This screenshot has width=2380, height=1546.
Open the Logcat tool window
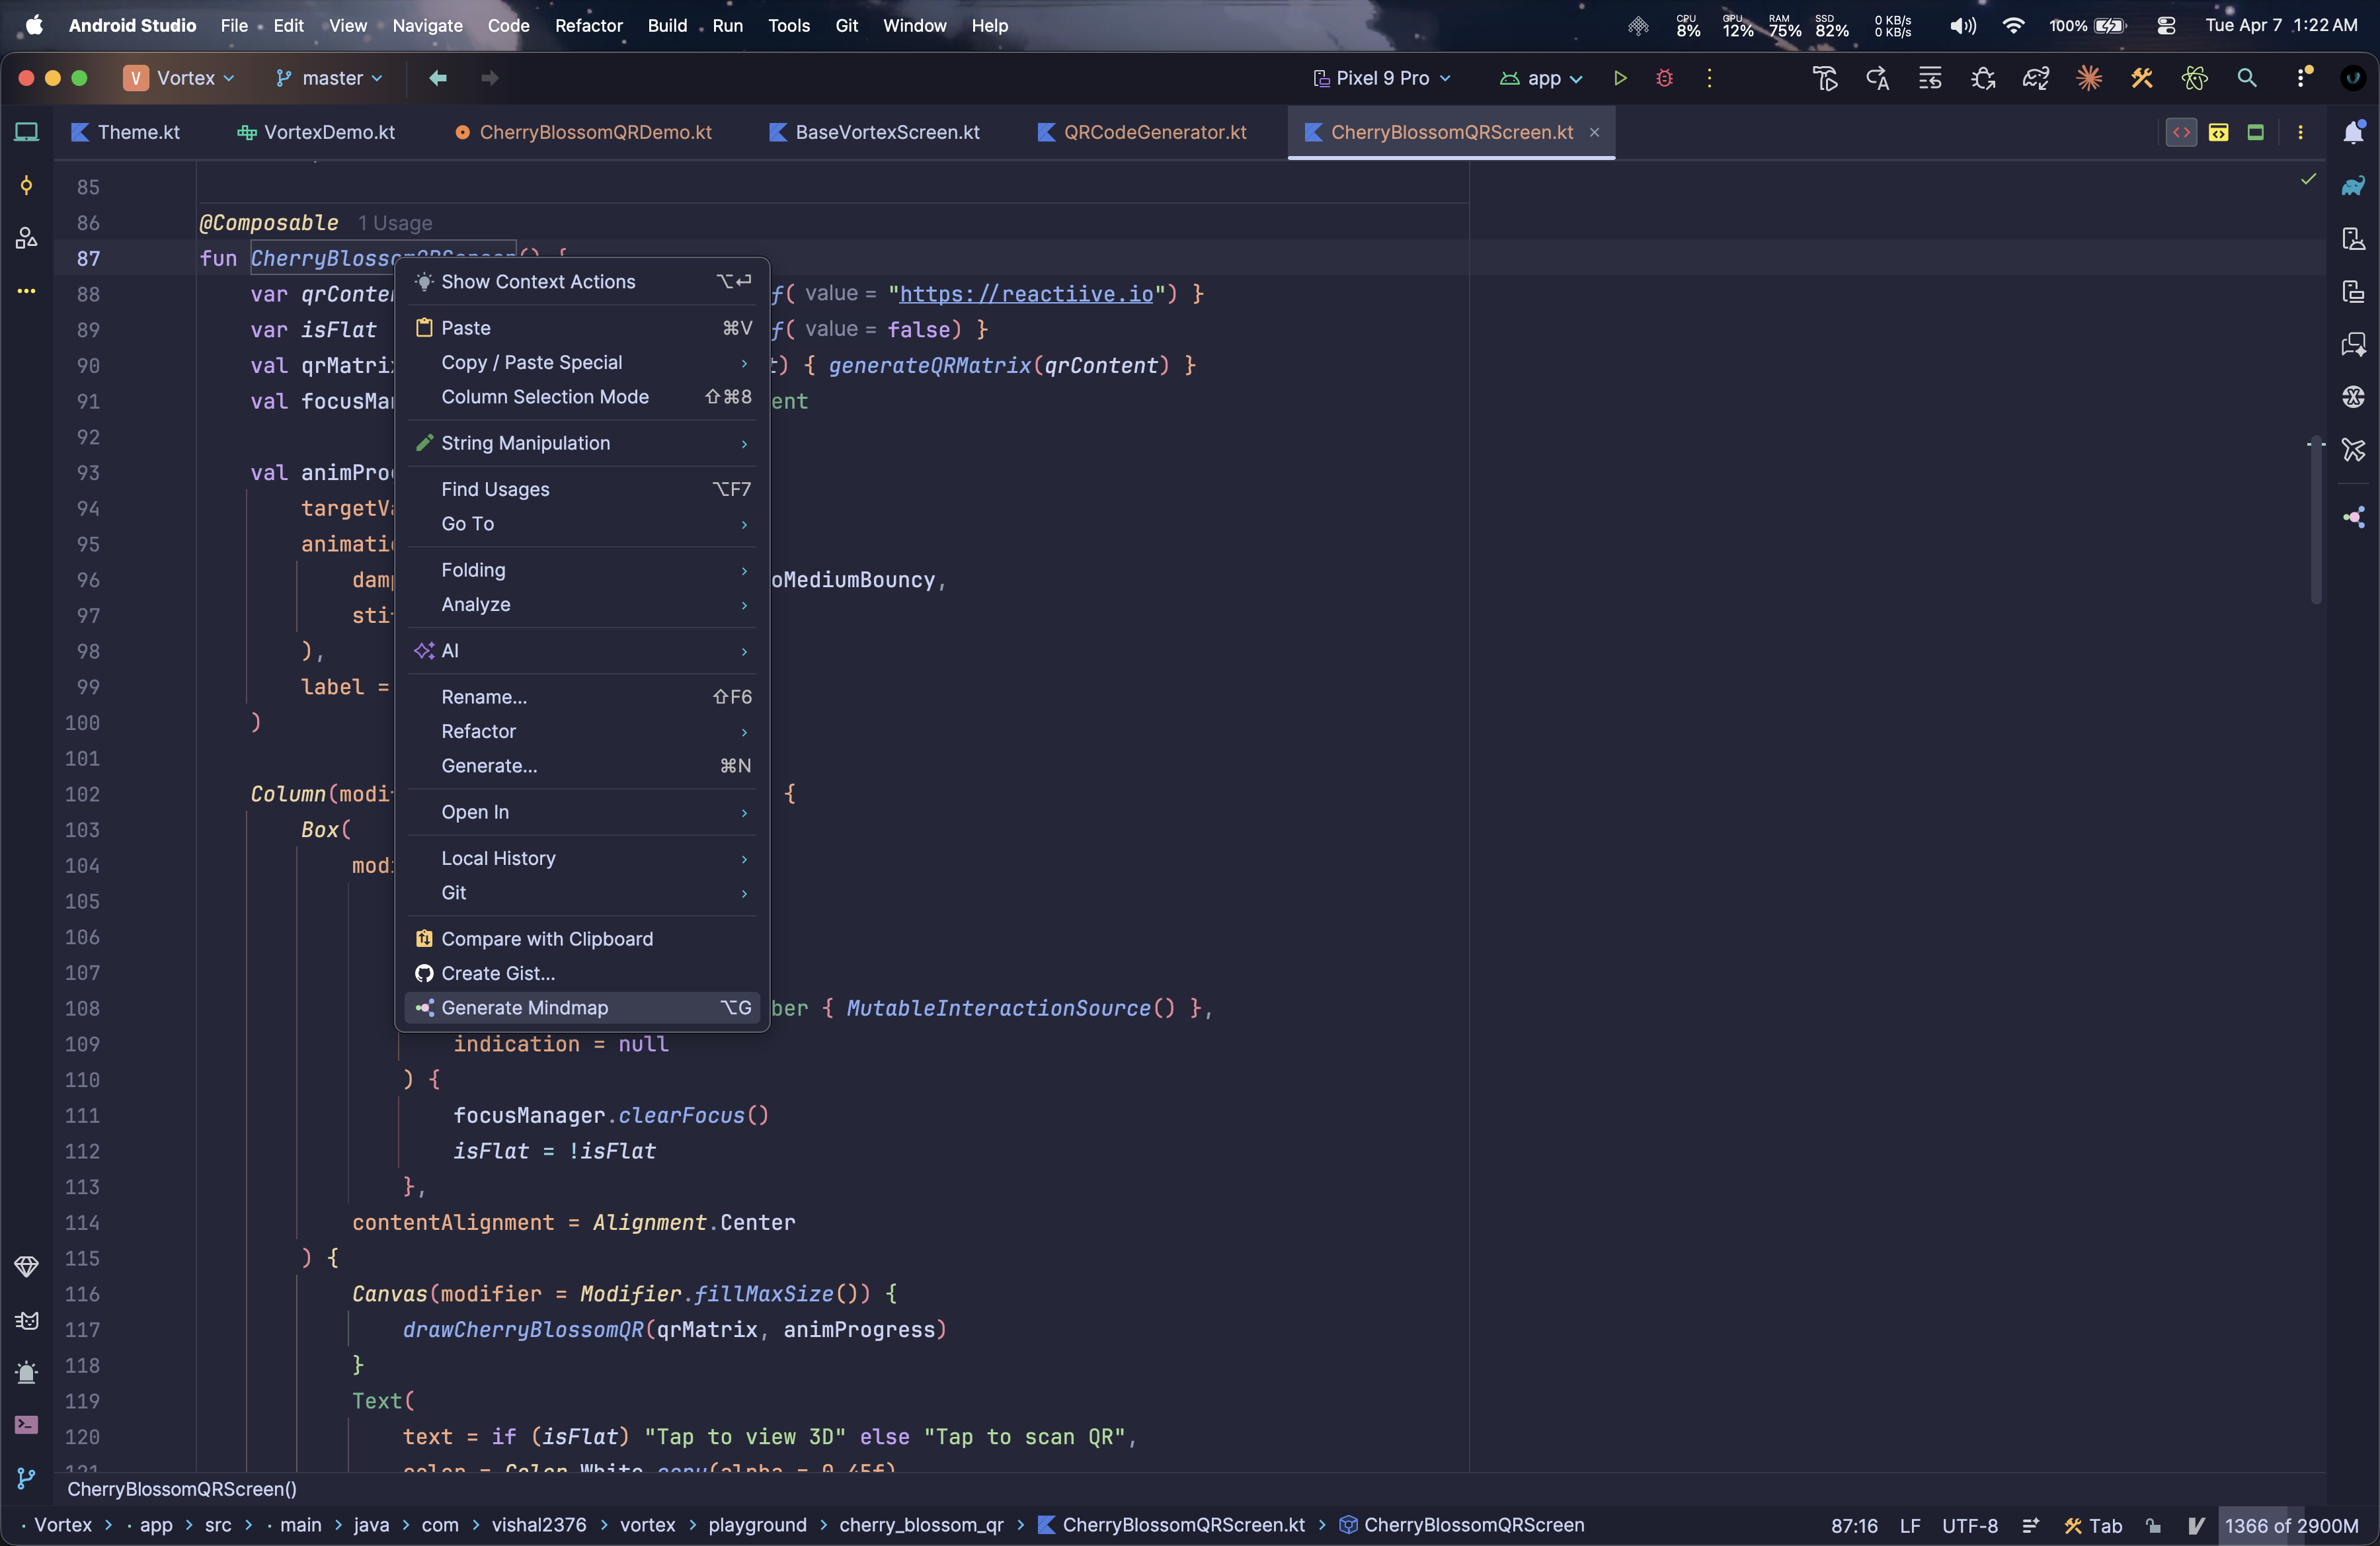(x=27, y=1320)
